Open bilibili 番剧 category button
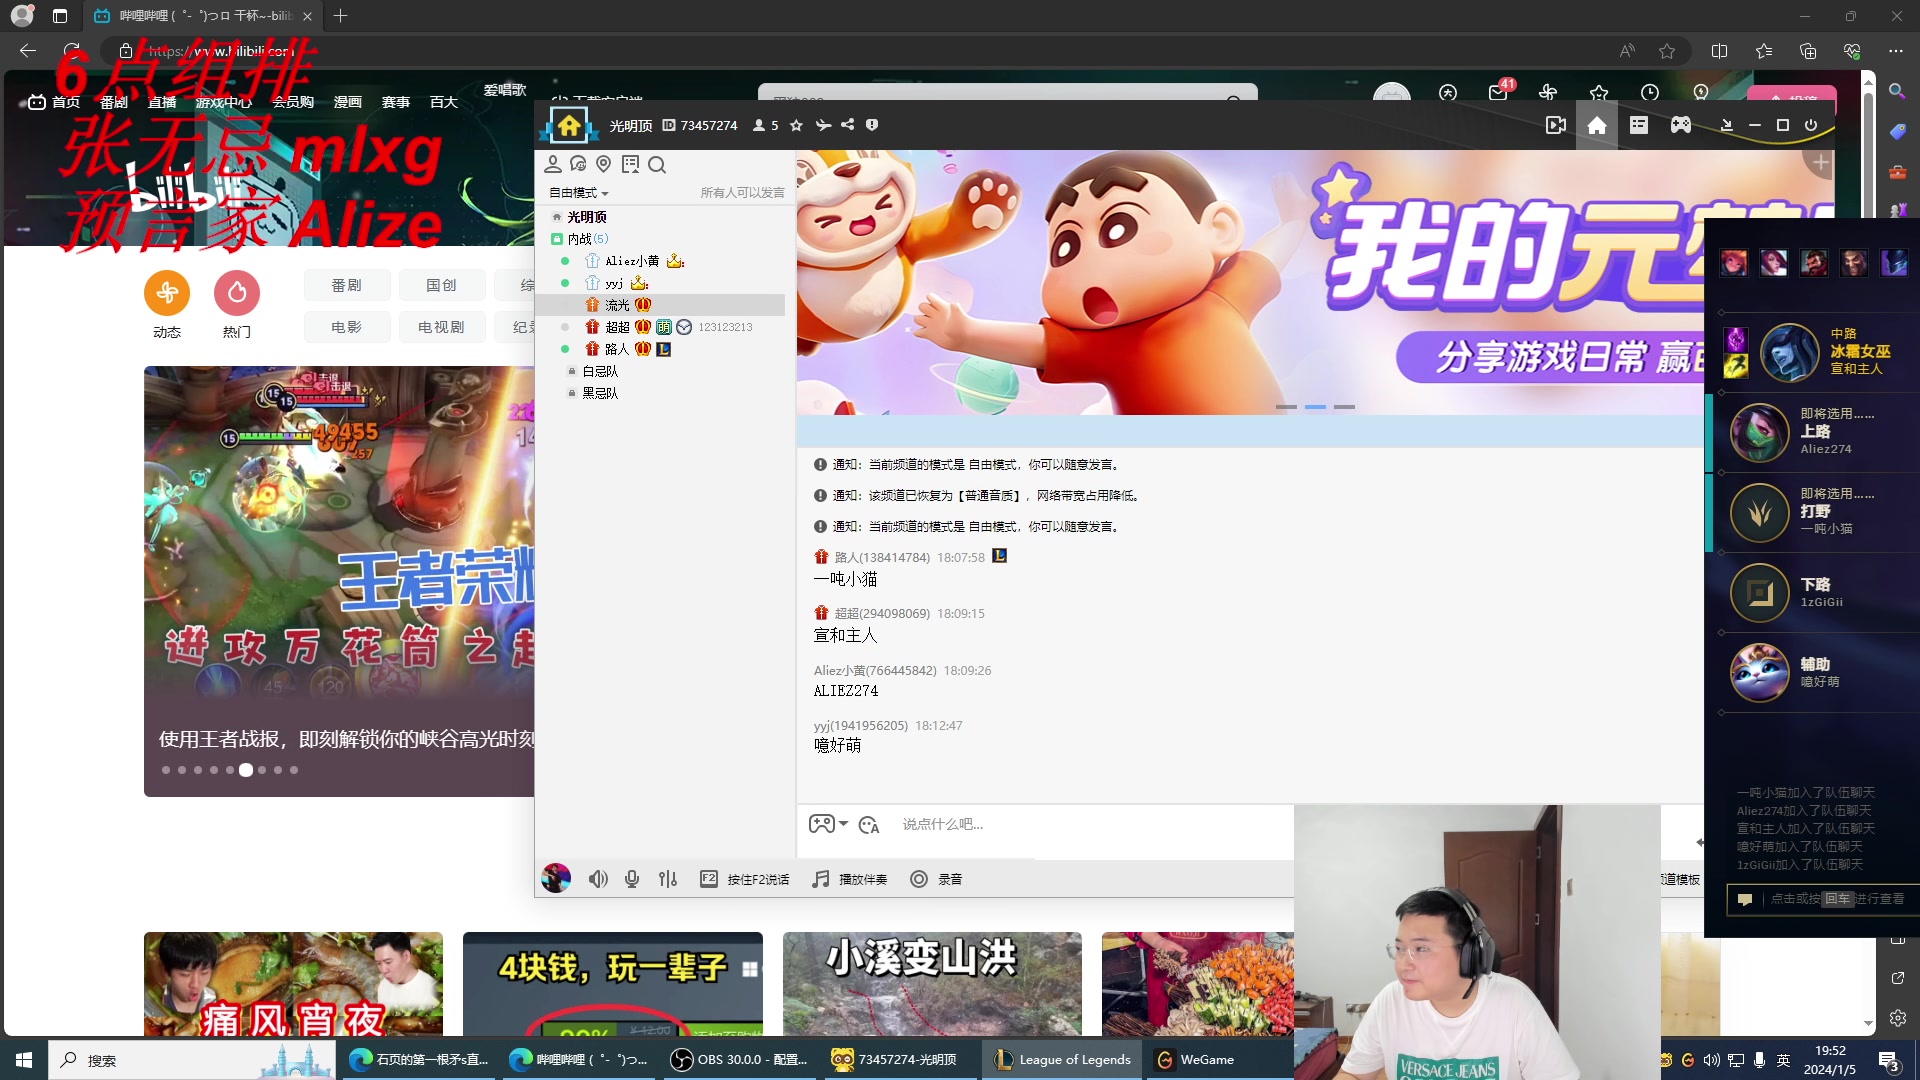Screen dimensions: 1920x1080 pos(346,285)
